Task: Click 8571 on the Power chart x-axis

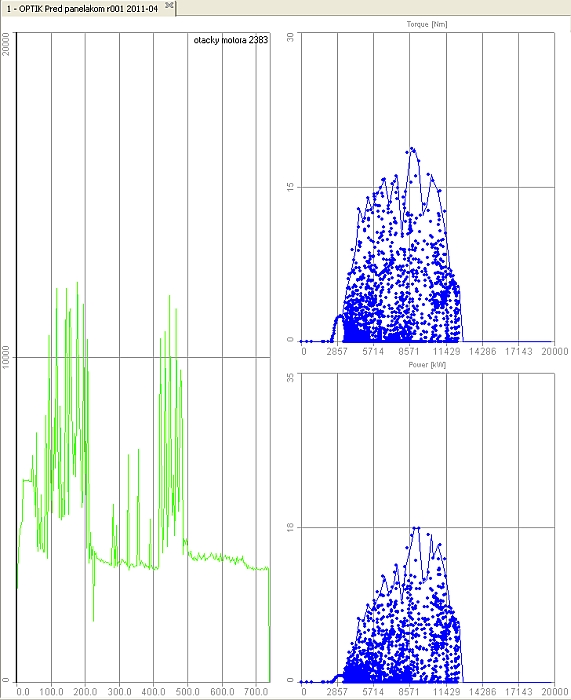Action: (409, 692)
